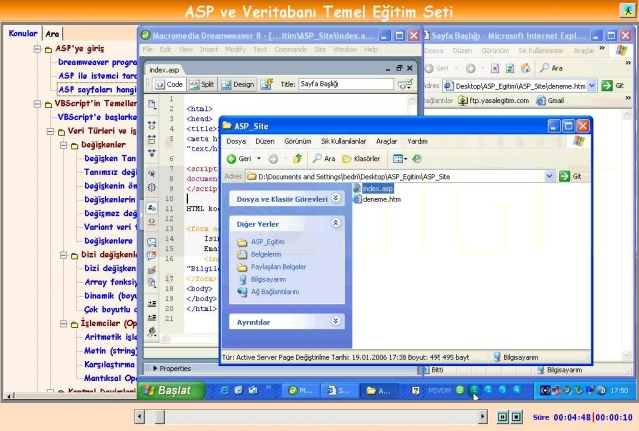The height and width of the screenshot is (431, 639).
Task: Switch to the Konular tab
Action: pyautogui.click(x=23, y=33)
